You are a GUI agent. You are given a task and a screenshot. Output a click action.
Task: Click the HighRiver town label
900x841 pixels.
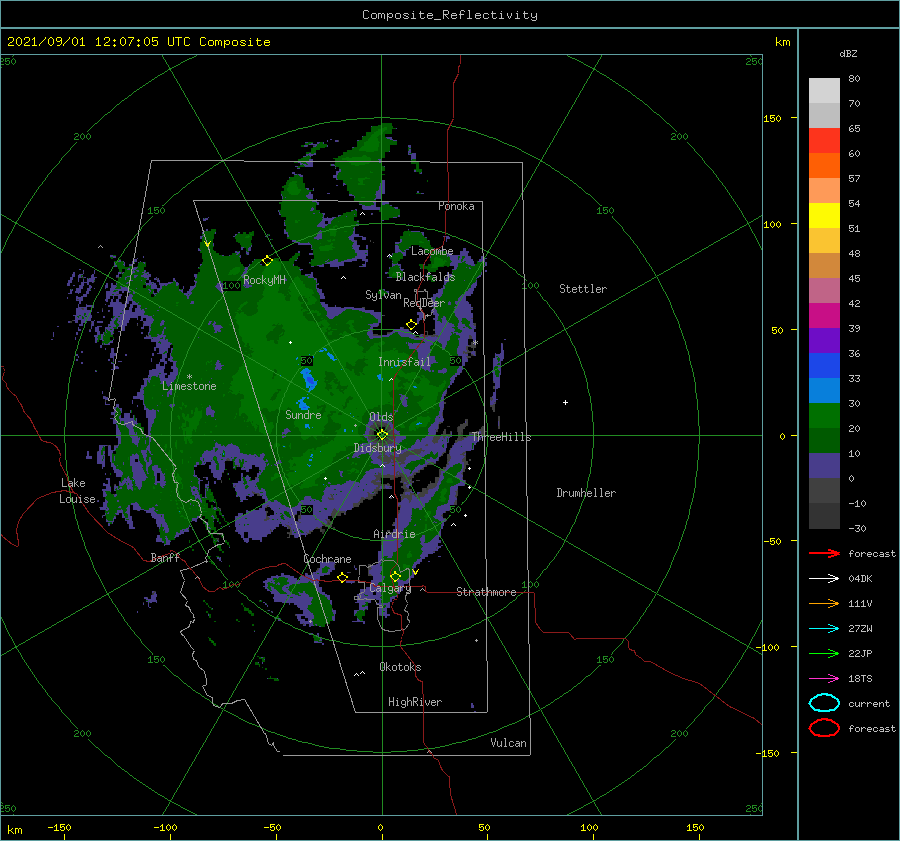coord(415,702)
